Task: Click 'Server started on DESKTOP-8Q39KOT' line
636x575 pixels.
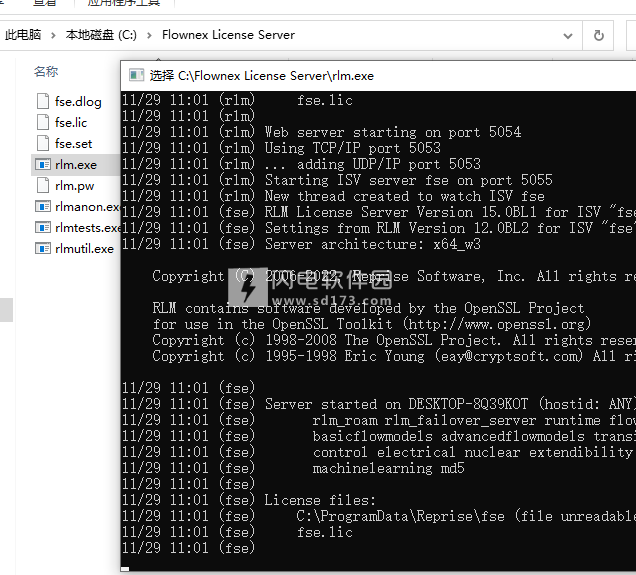Action: pyautogui.click(x=450, y=404)
